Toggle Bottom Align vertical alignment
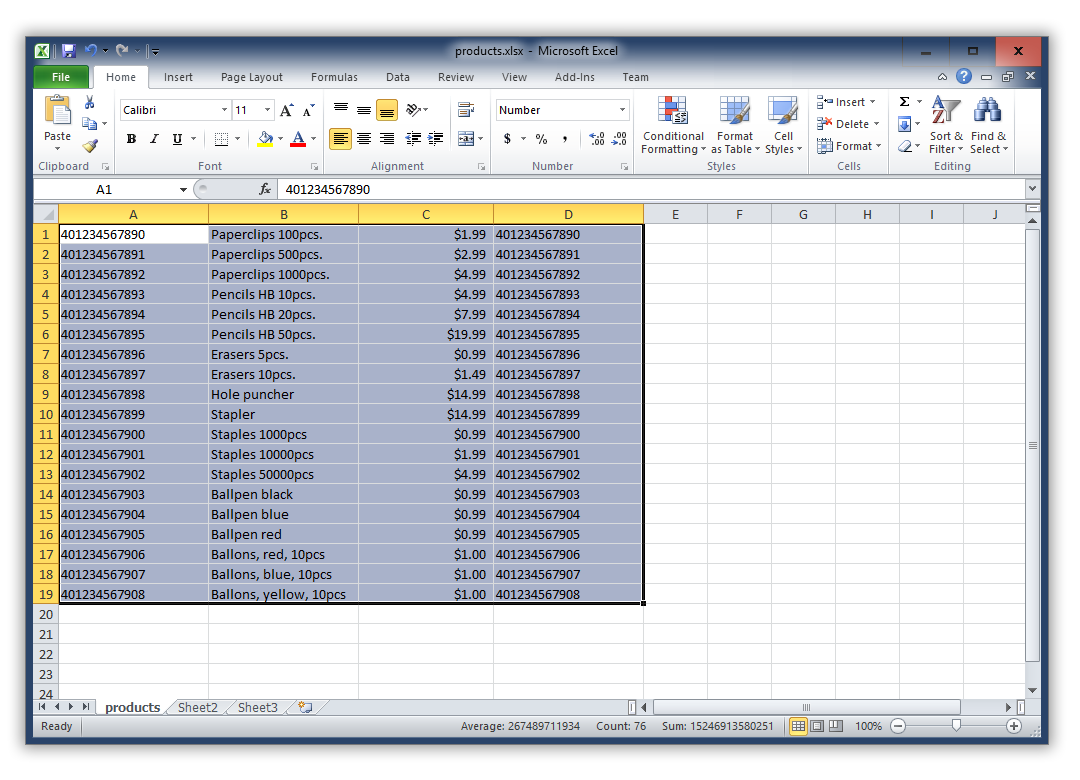 click(387, 110)
